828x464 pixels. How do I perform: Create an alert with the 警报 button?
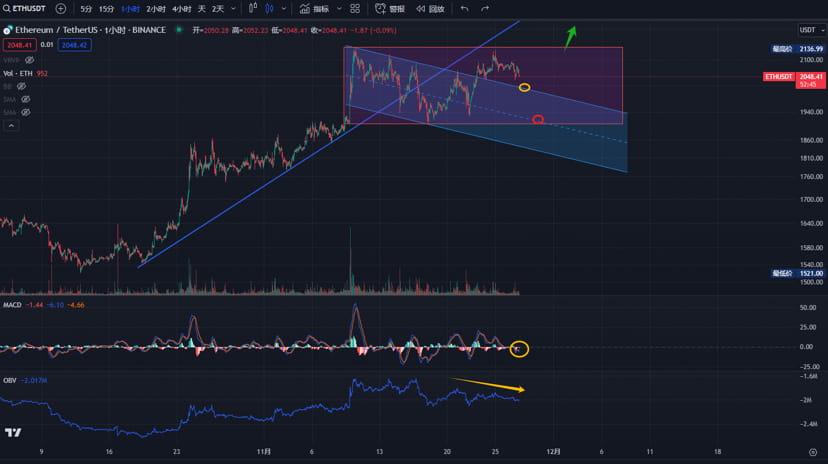(390, 9)
